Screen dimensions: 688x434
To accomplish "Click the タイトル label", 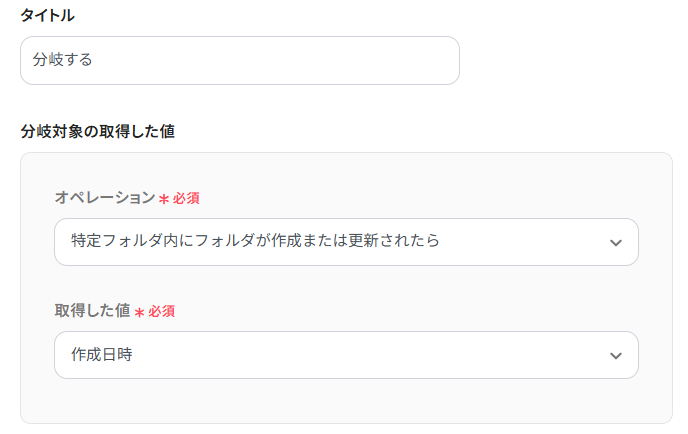I will 47,15.
